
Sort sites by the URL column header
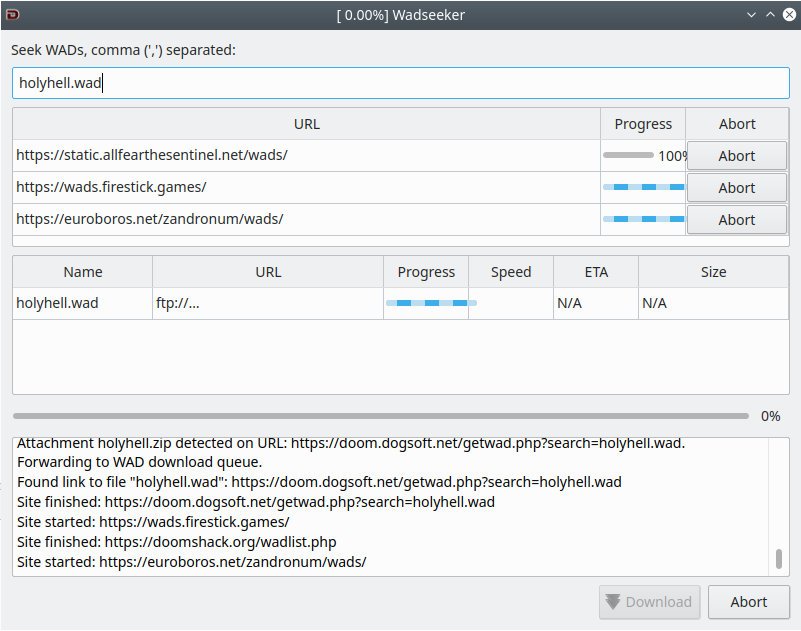307,124
